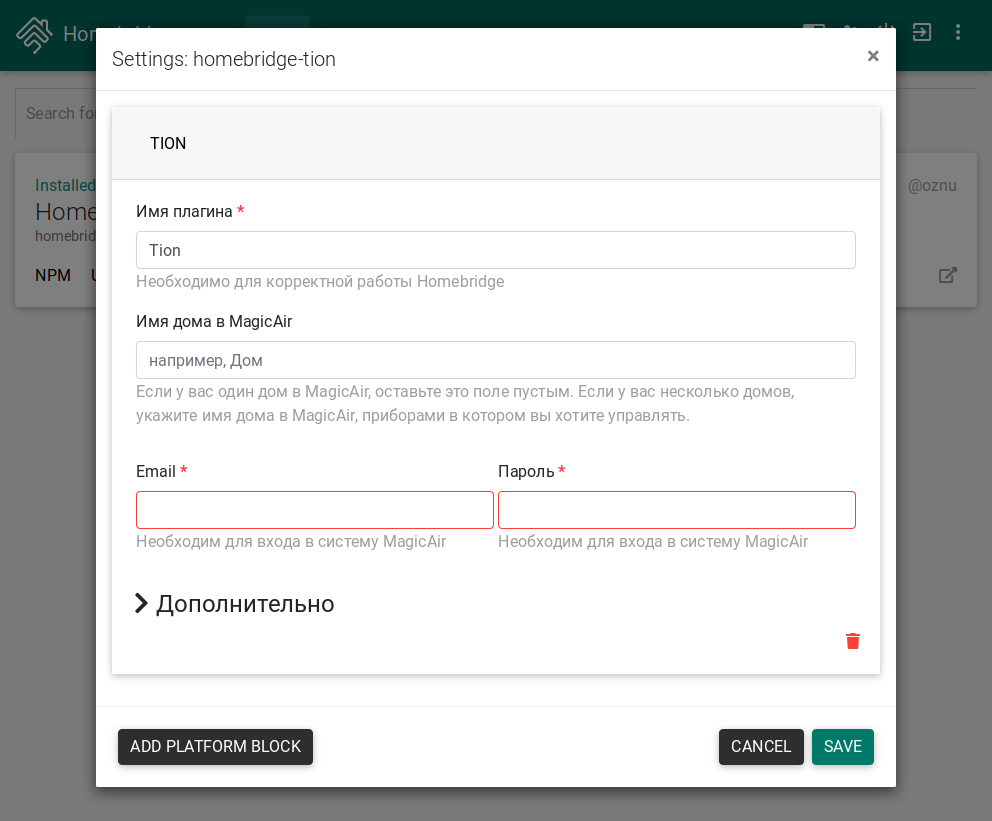Click the Необходимо для корректной работы Homebridge hint
992x821 pixels.
pyautogui.click(x=320, y=281)
